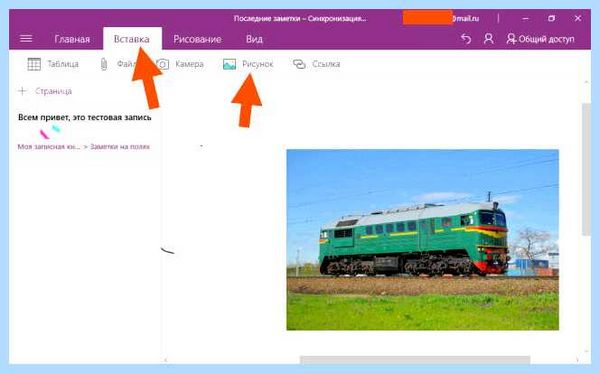Select the Вставка tab
The image size is (600, 373).
point(132,39)
